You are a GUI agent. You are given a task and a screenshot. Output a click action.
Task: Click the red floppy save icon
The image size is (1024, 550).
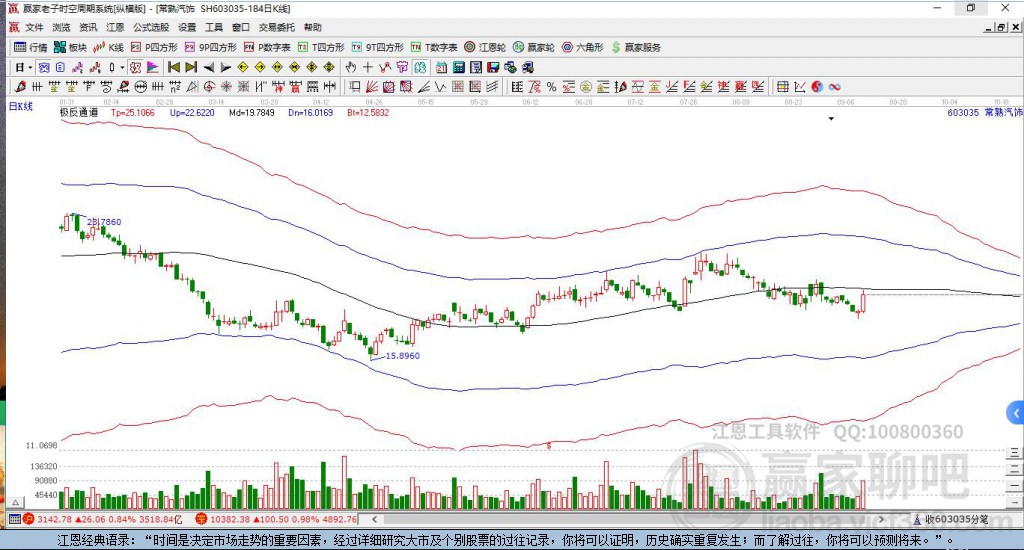493,67
